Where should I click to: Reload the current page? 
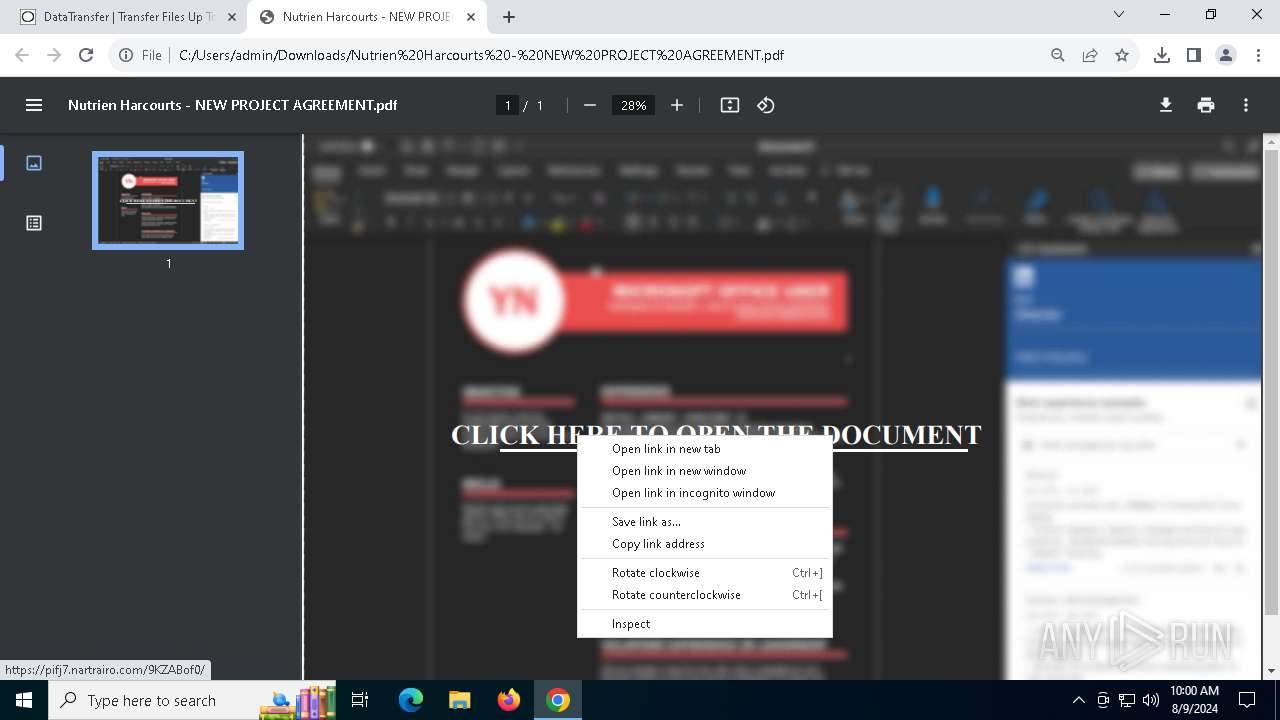click(x=86, y=55)
